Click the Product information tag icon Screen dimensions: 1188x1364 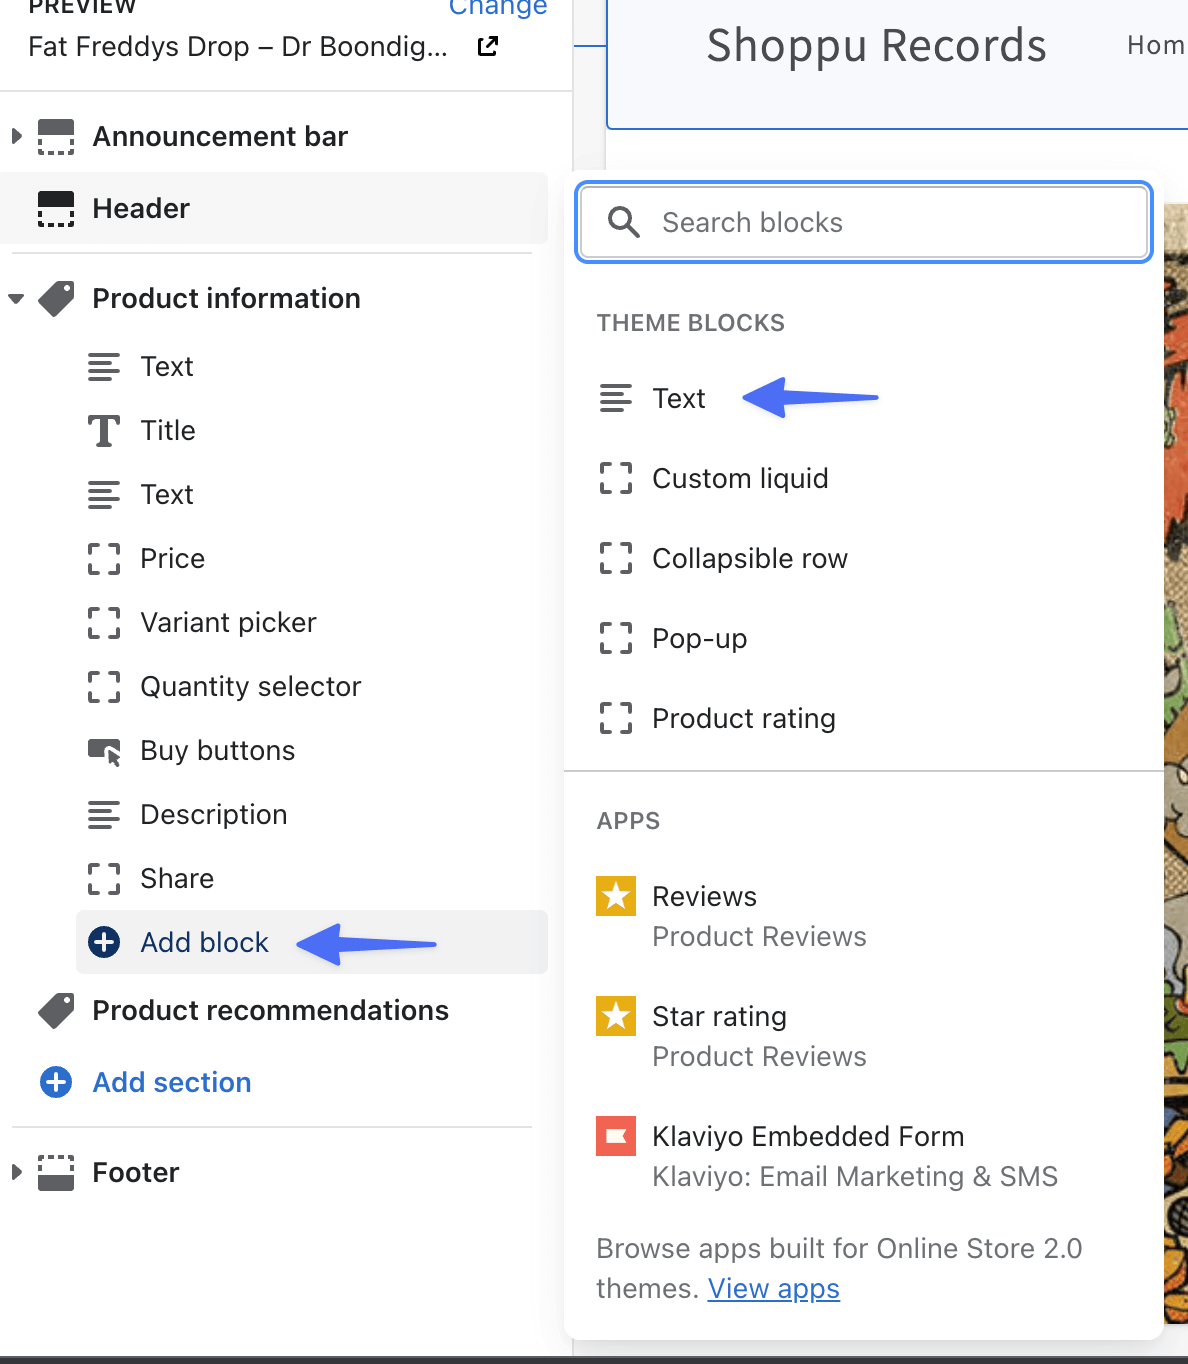56,298
